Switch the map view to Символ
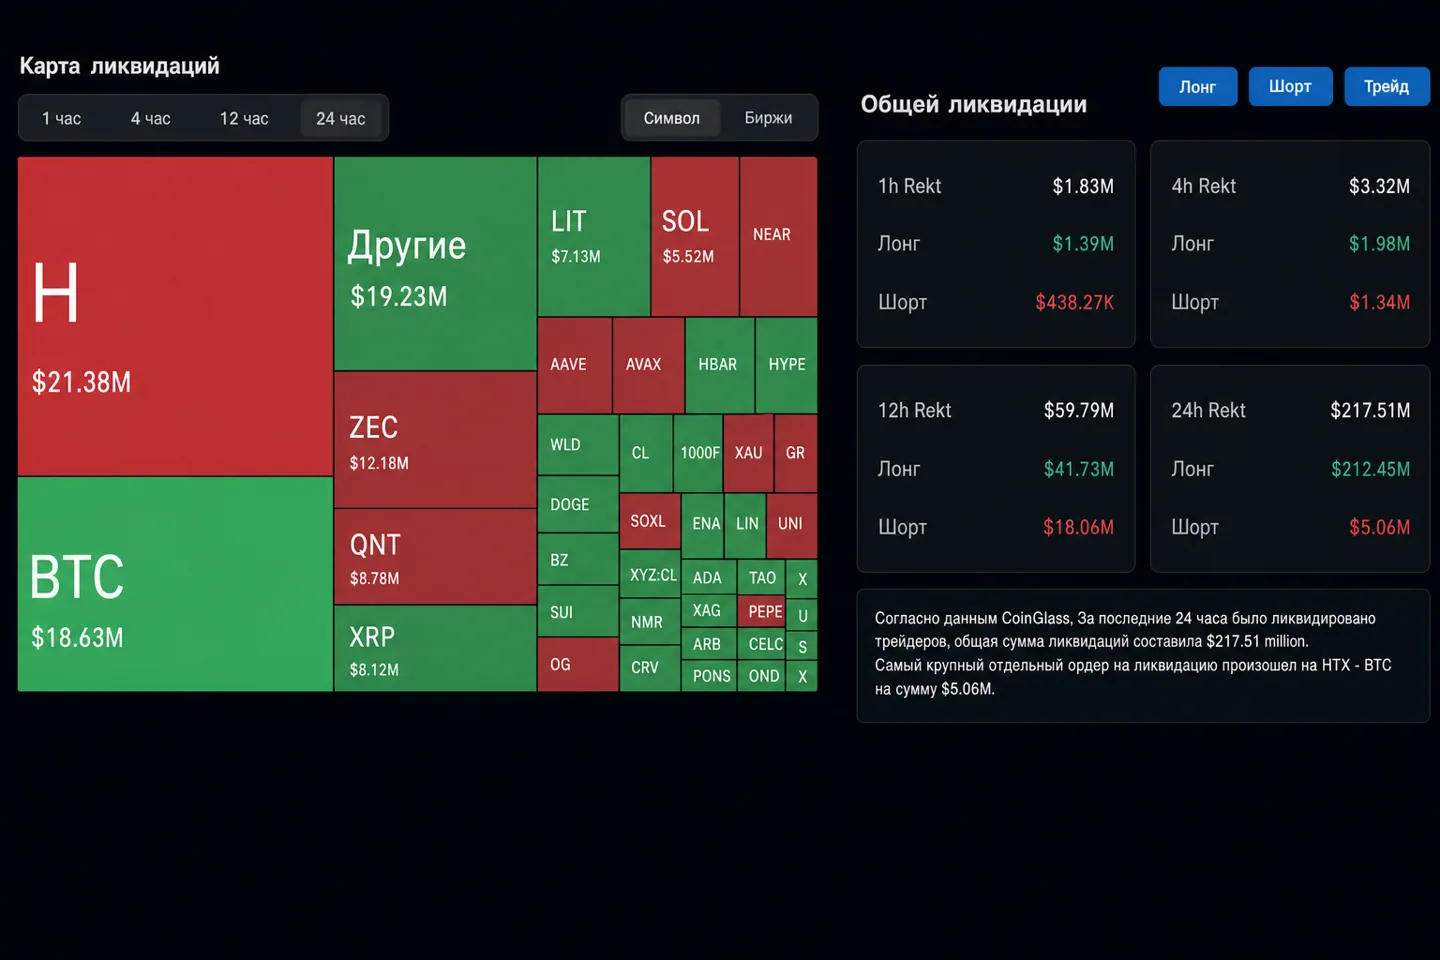 click(x=672, y=118)
